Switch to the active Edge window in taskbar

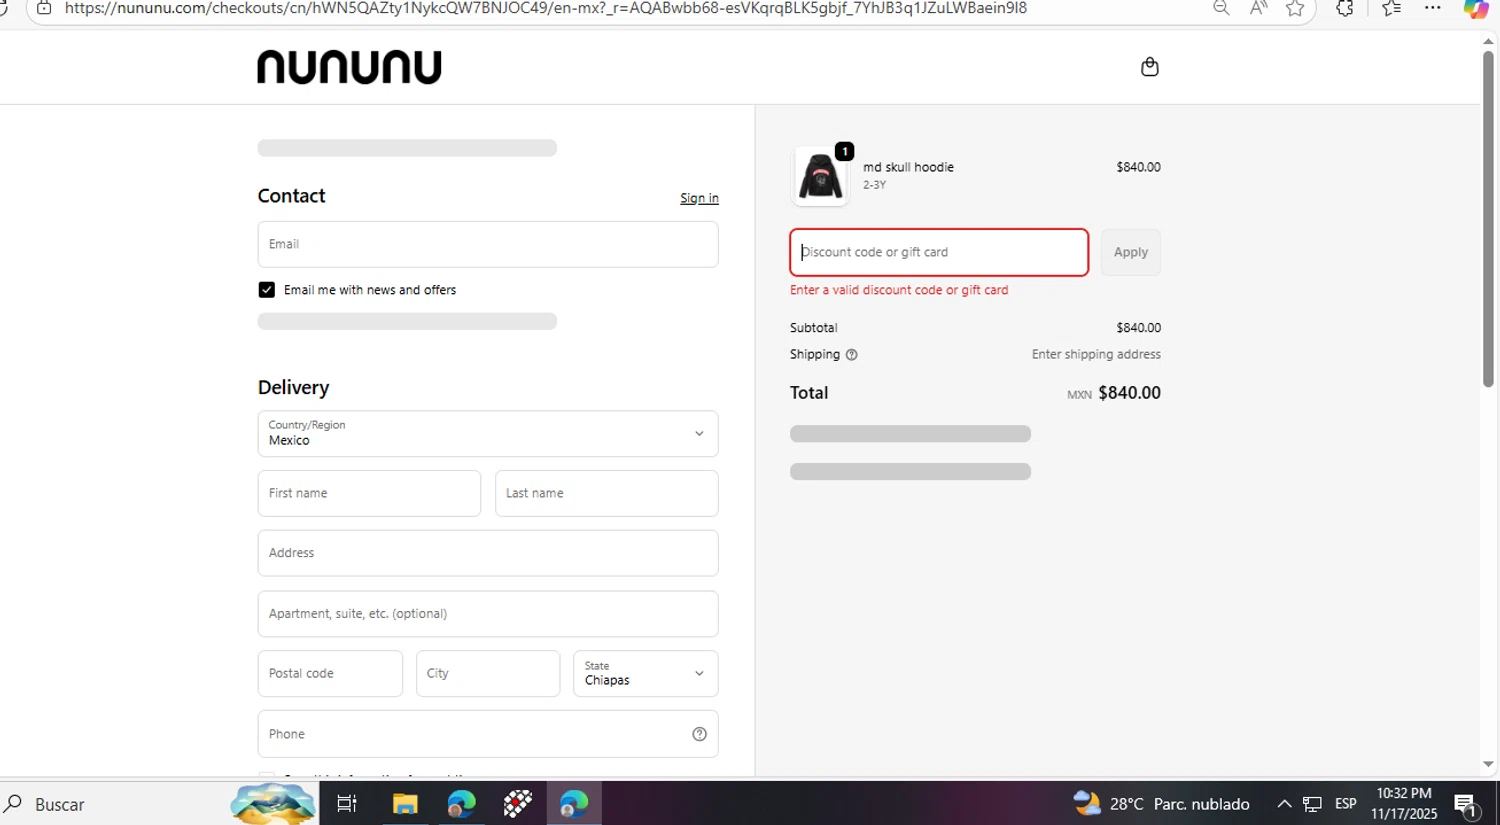[574, 804]
